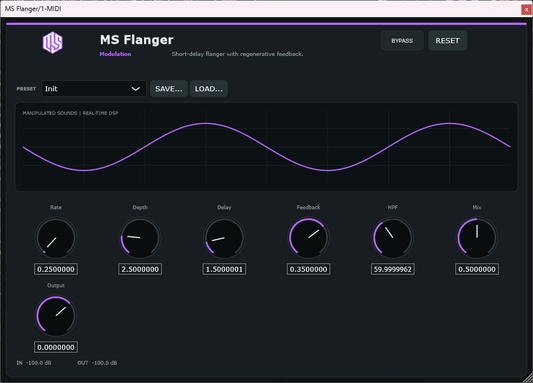
Task: Select the Delay value field 1.5000001
Action: (224, 269)
